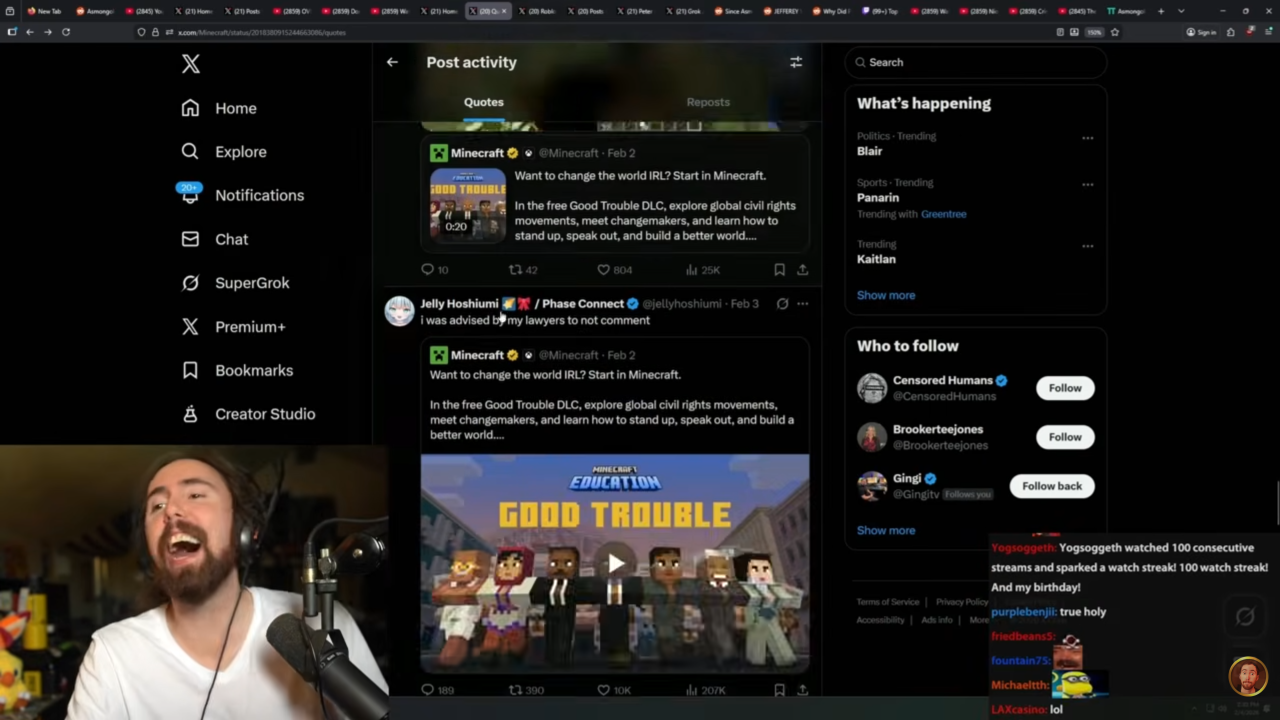Select the JEFFEREY browser tab
This screenshot has height=720, width=1280.
(x=784, y=11)
